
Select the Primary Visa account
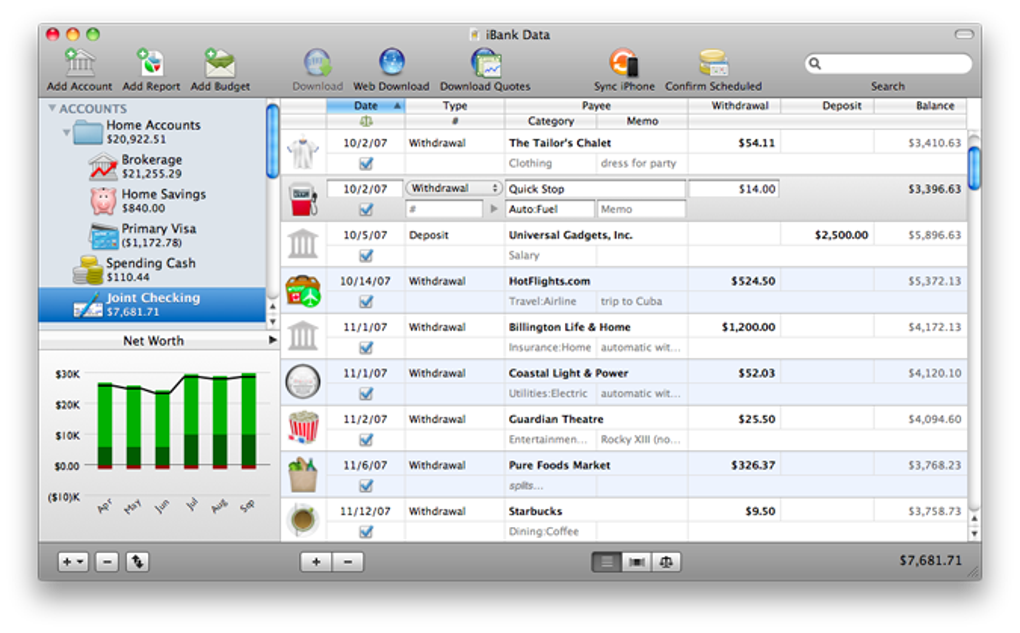coord(153,235)
